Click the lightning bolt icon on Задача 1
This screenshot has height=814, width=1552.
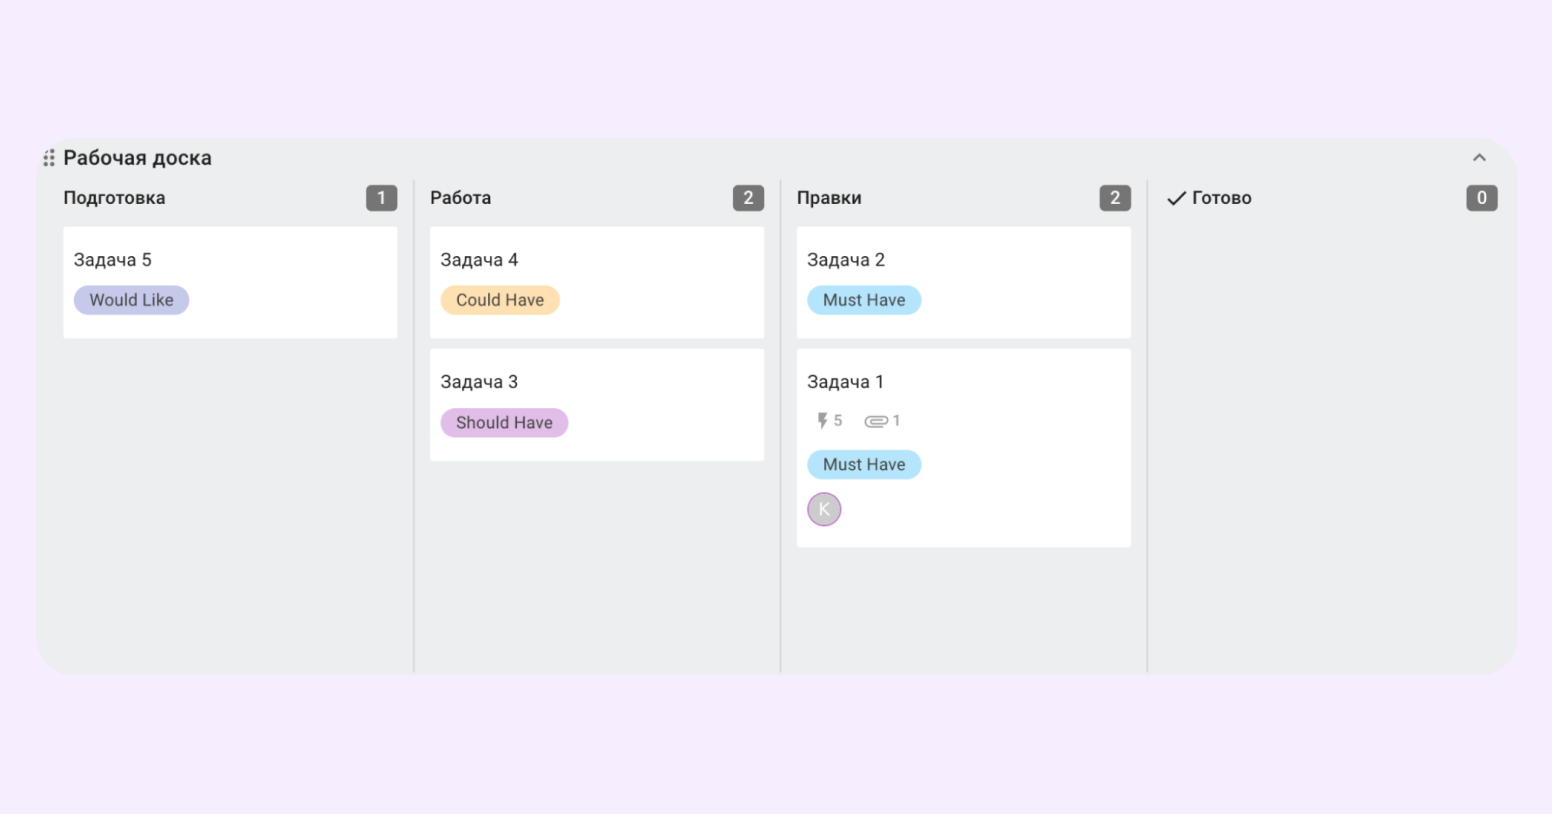point(822,421)
